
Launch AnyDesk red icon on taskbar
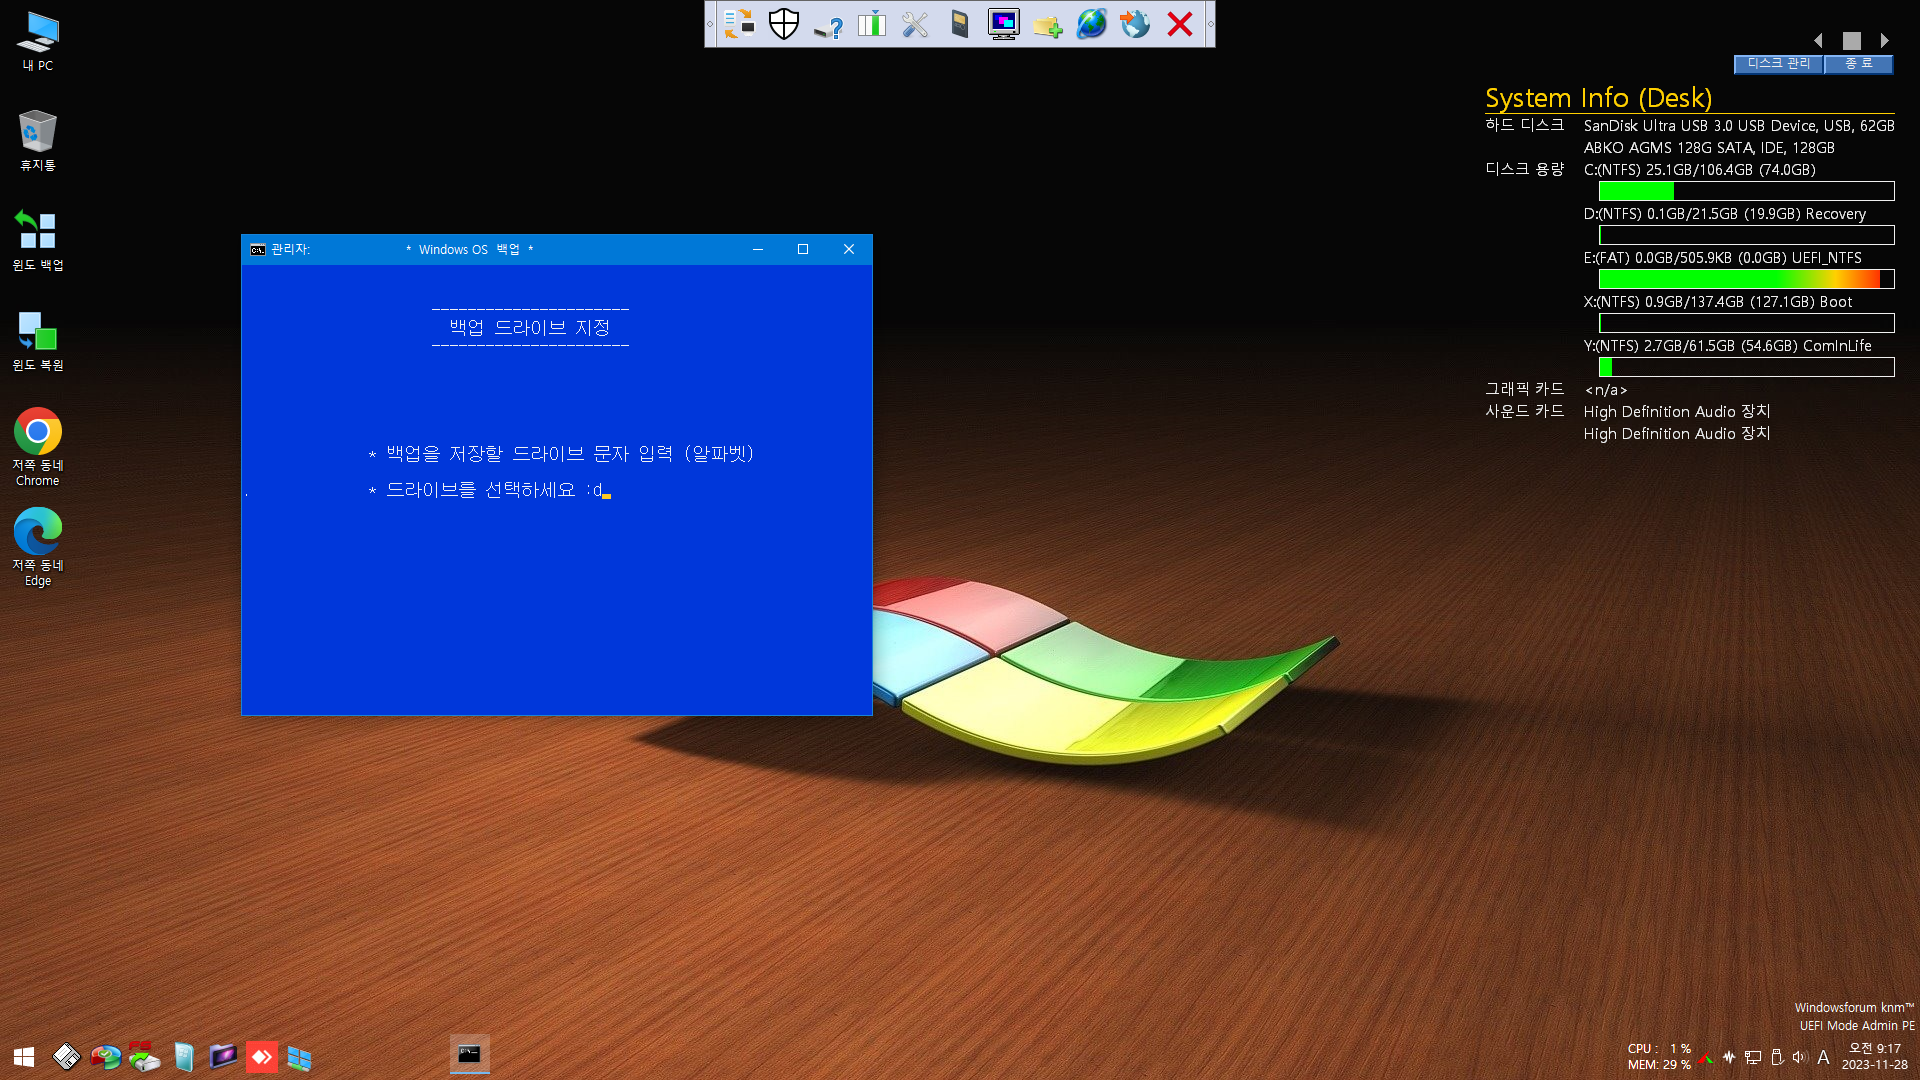262,1057
